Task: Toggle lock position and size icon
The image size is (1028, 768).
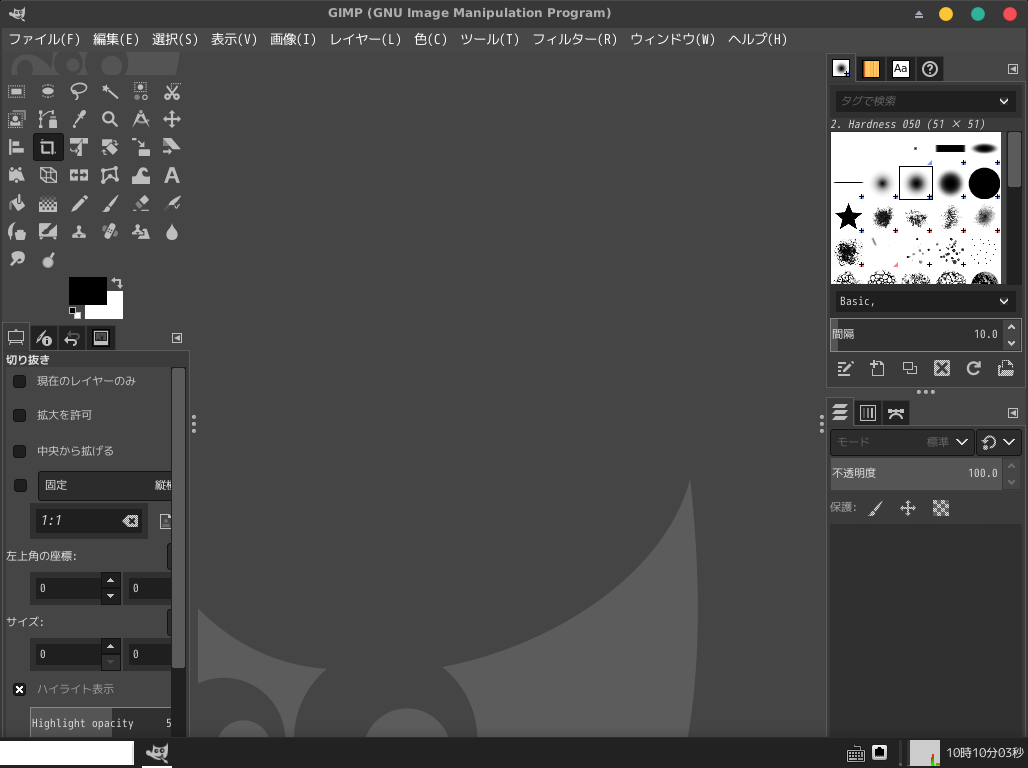Action: point(908,508)
